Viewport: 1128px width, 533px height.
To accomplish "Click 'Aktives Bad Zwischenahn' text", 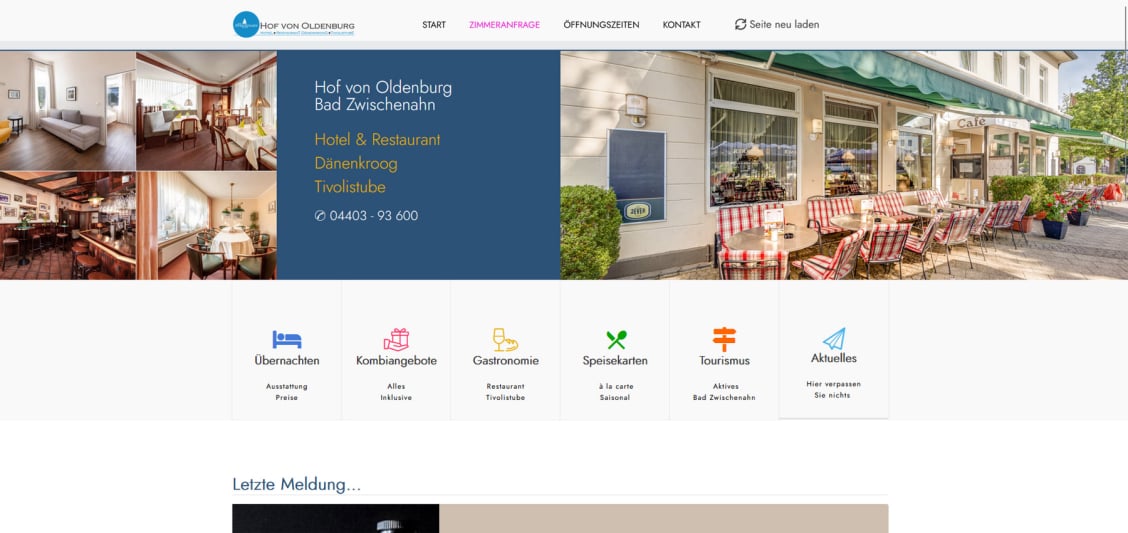I will pyautogui.click(x=724, y=392).
